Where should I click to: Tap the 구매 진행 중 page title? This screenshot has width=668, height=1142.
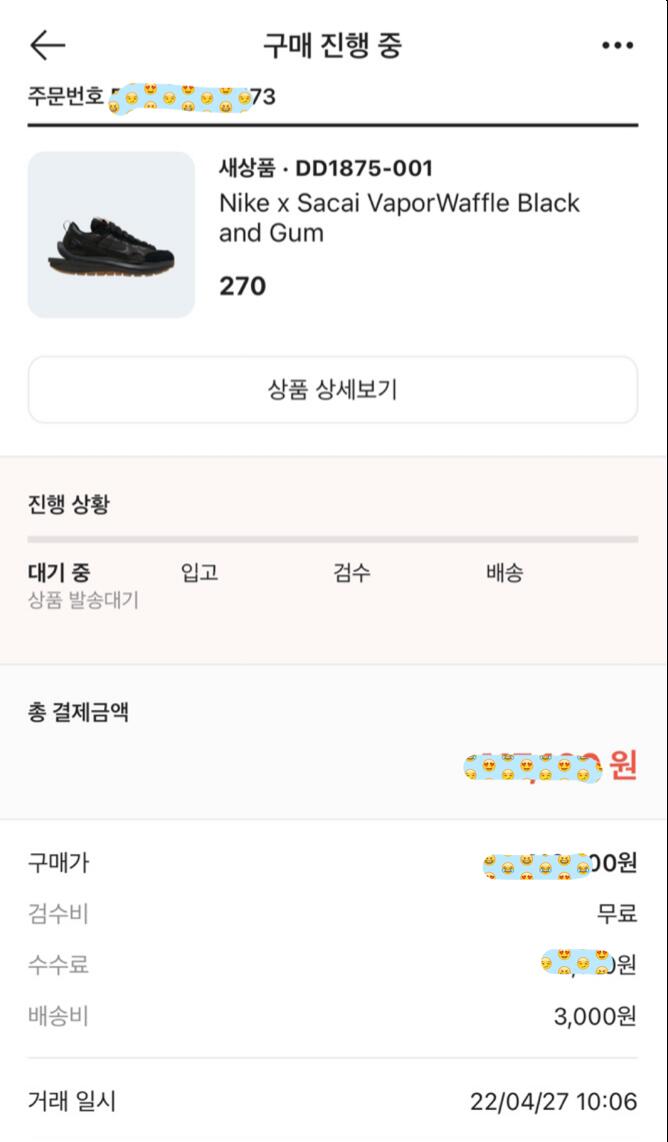click(332, 46)
